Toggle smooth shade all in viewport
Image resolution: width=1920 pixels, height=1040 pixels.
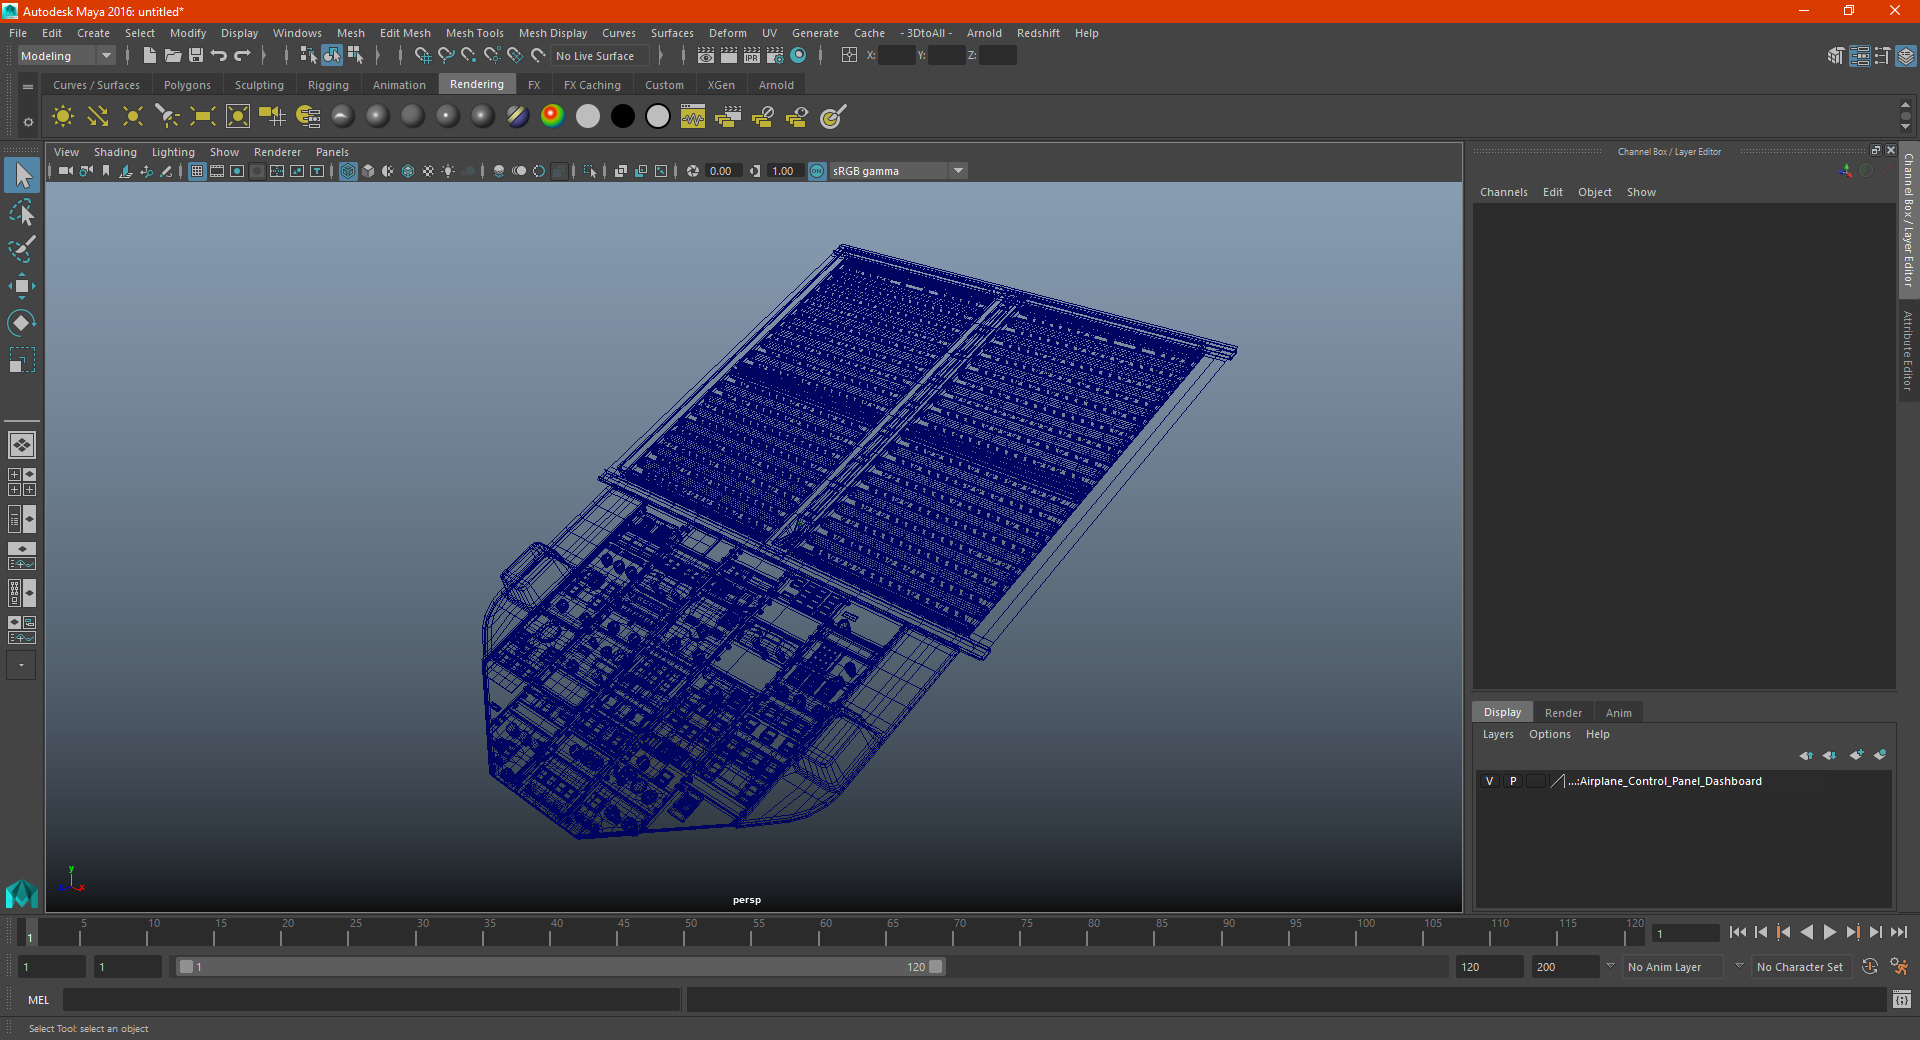pos(368,171)
